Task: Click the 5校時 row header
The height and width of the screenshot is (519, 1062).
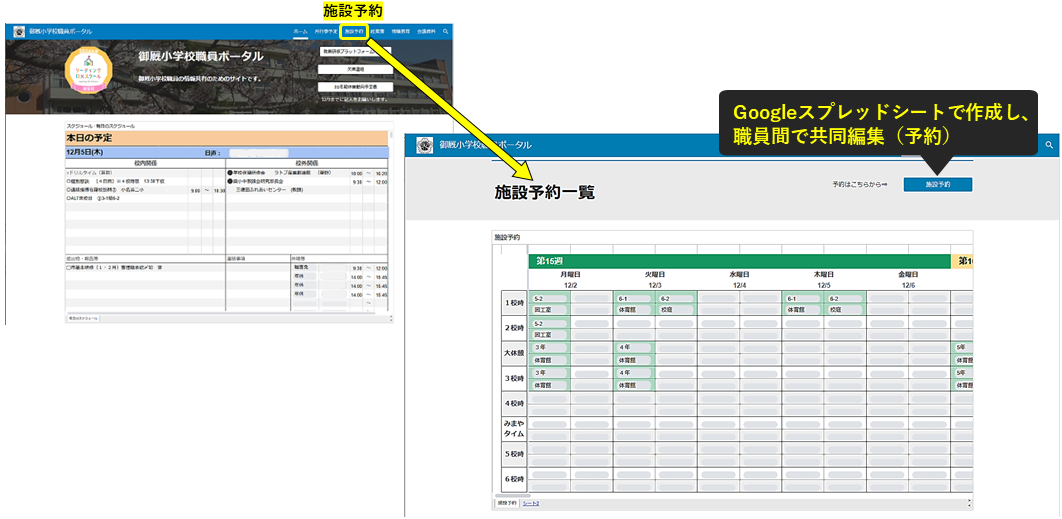Action: tap(514, 455)
